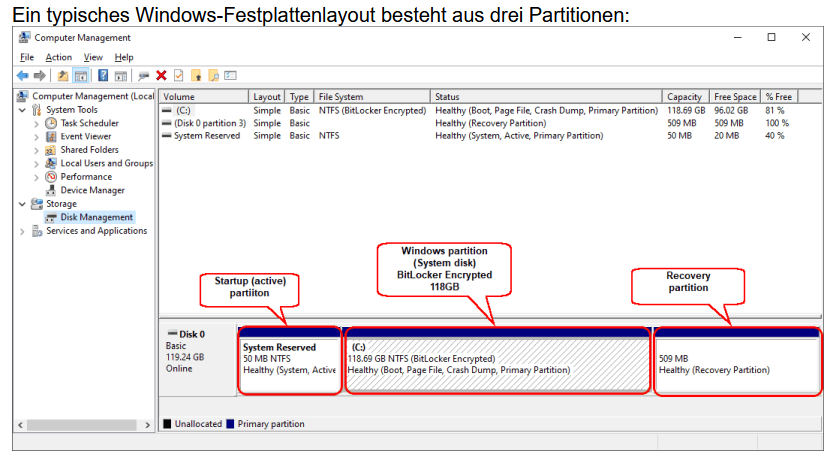This screenshot has height=456, width=831.
Task: Click the Forward arrow in the toolbar
Action: click(39, 76)
